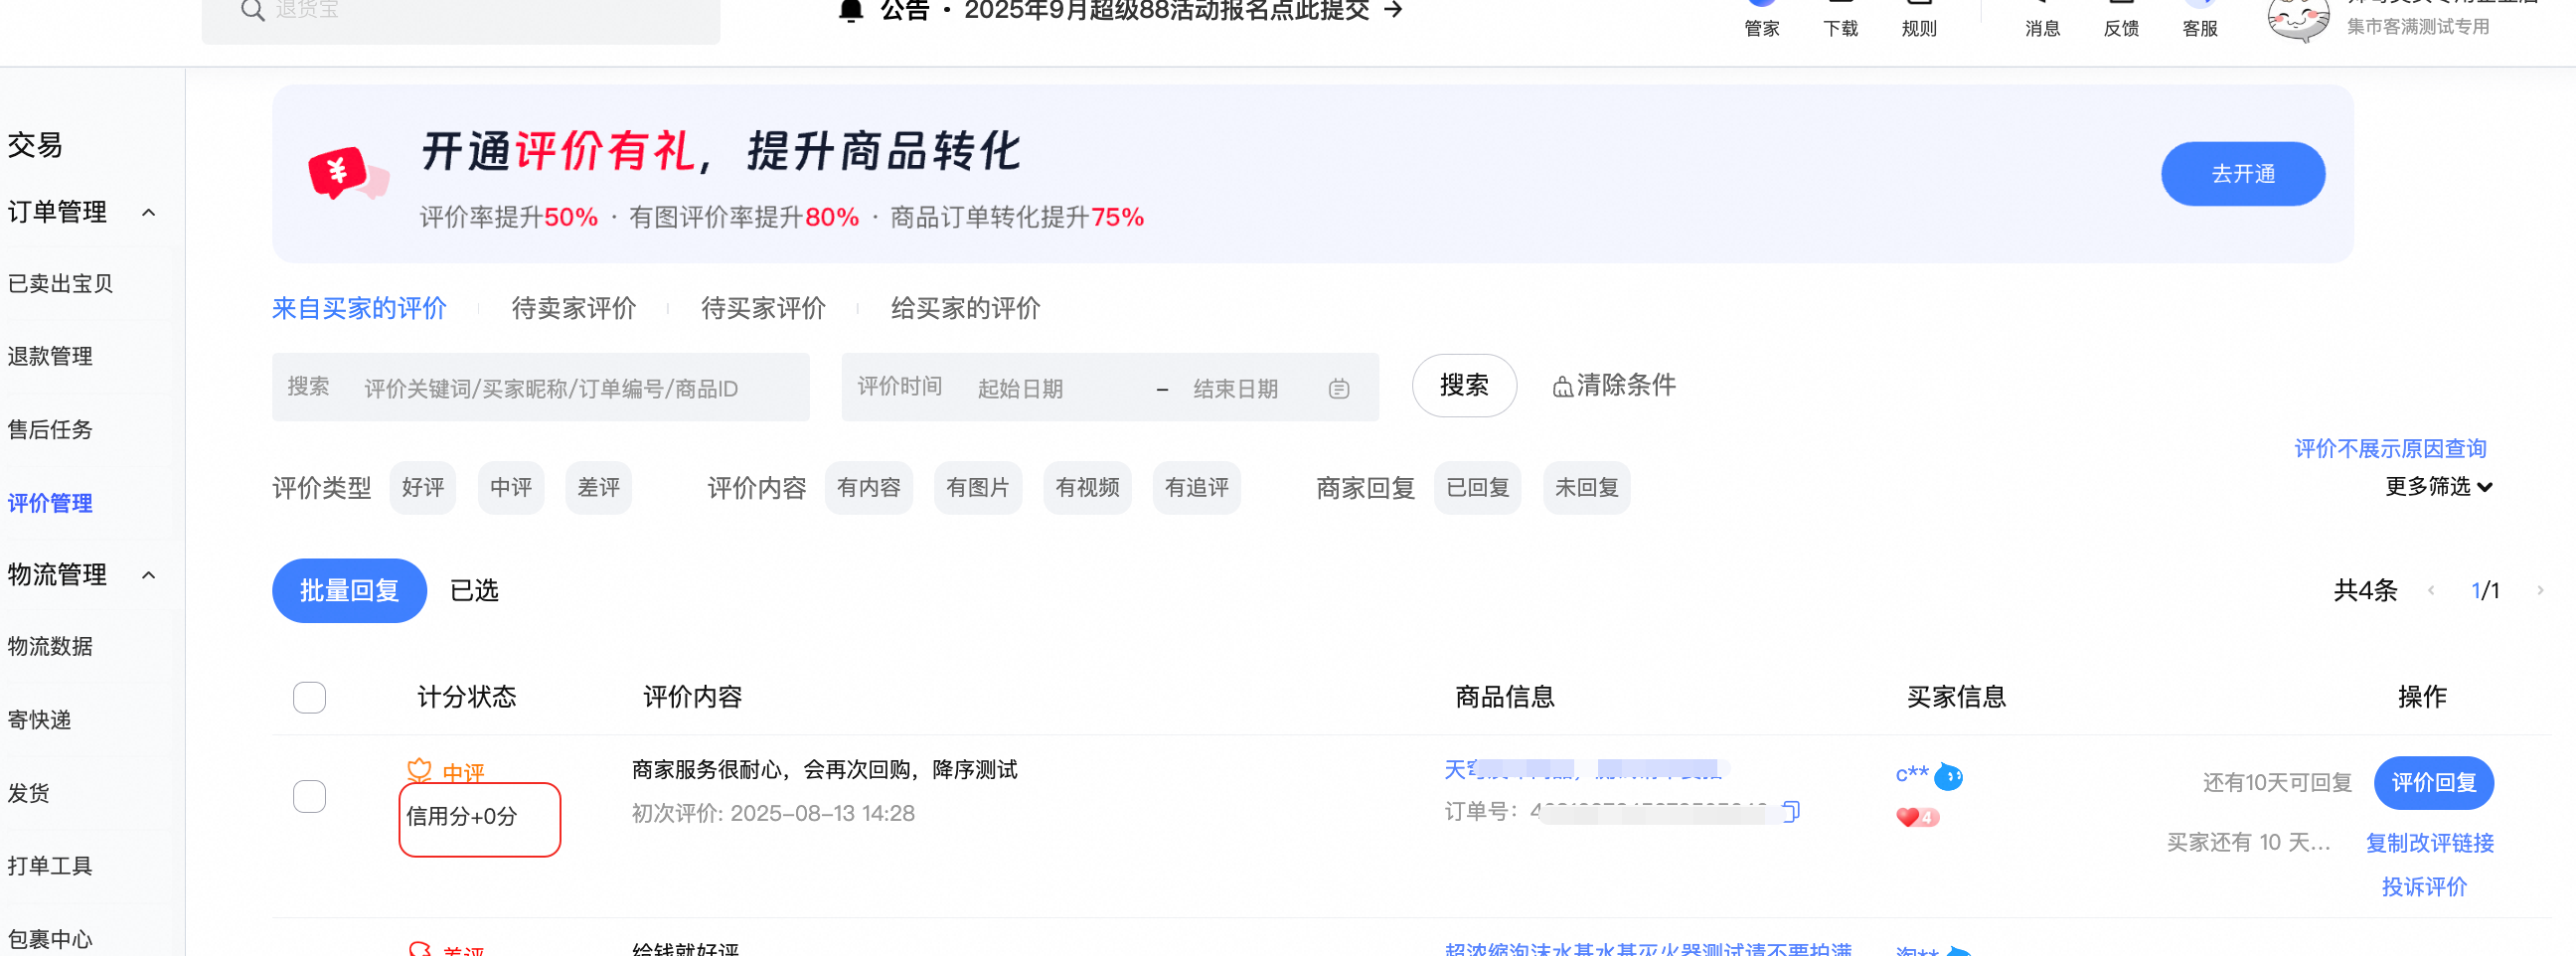Switch to 来自买家的评价 tab
The image size is (2576, 956).
[x=359, y=308]
